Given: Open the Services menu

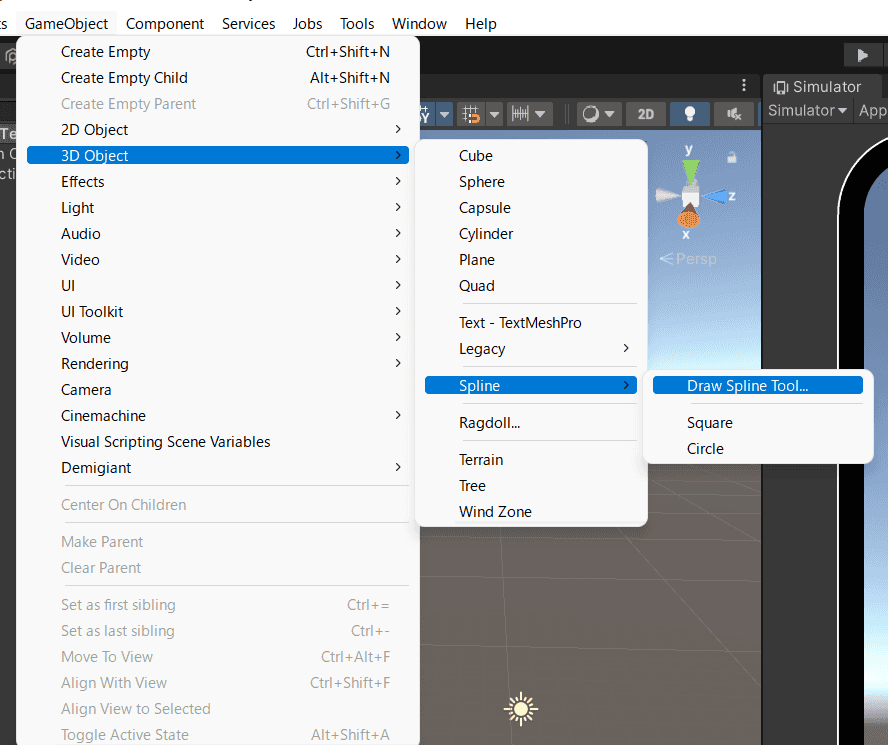Looking at the screenshot, I should (x=249, y=24).
